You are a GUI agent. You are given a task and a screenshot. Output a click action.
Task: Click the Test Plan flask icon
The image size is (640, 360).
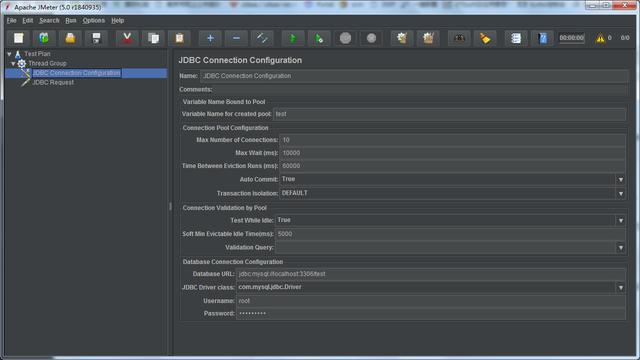[x=18, y=54]
